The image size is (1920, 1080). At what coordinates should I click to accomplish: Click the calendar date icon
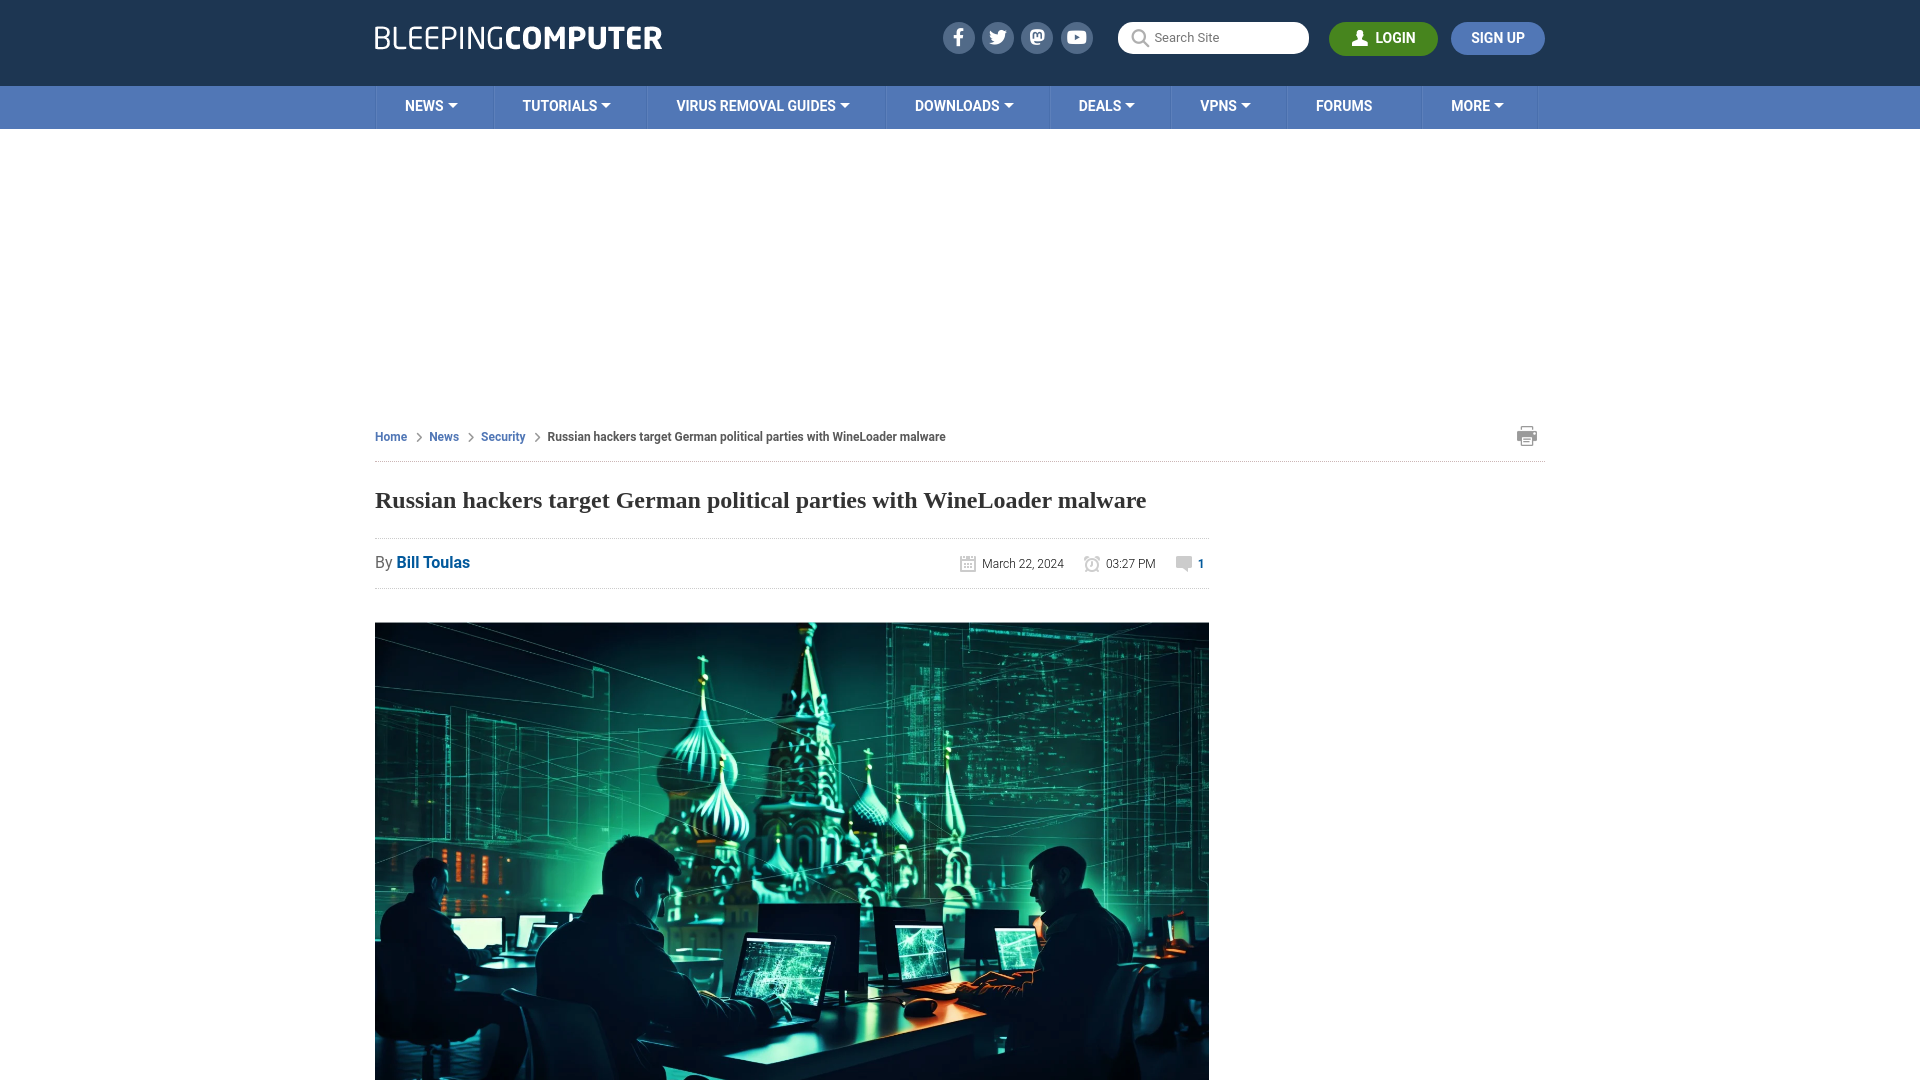point(967,563)
